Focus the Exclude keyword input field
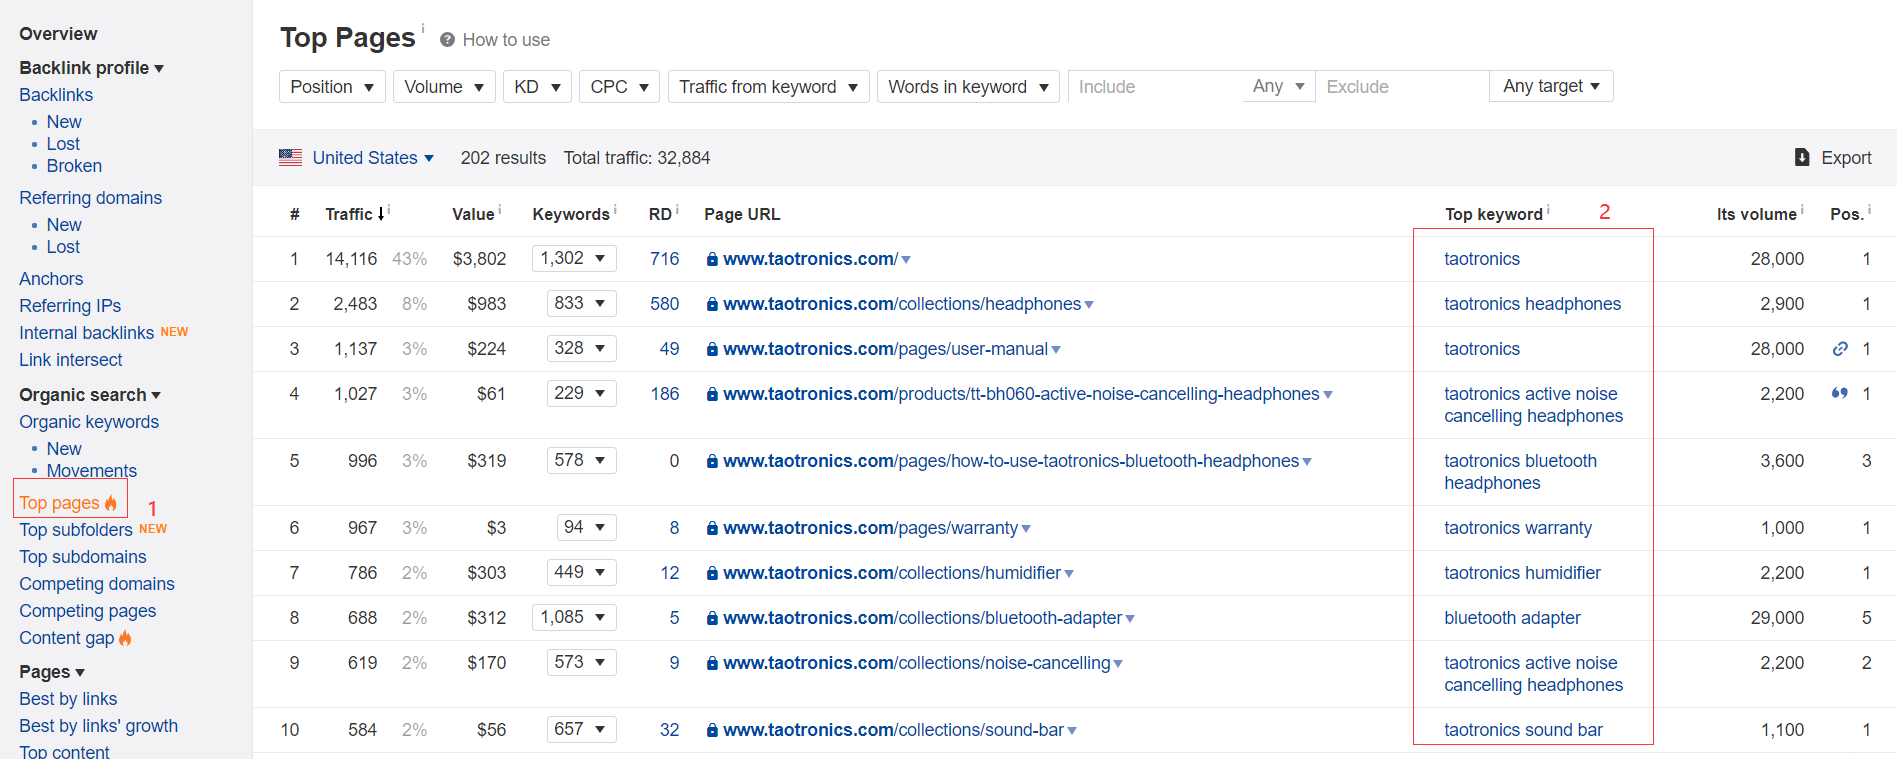The width and height of the screenshot is (1897, 759). click(1402, 87)
